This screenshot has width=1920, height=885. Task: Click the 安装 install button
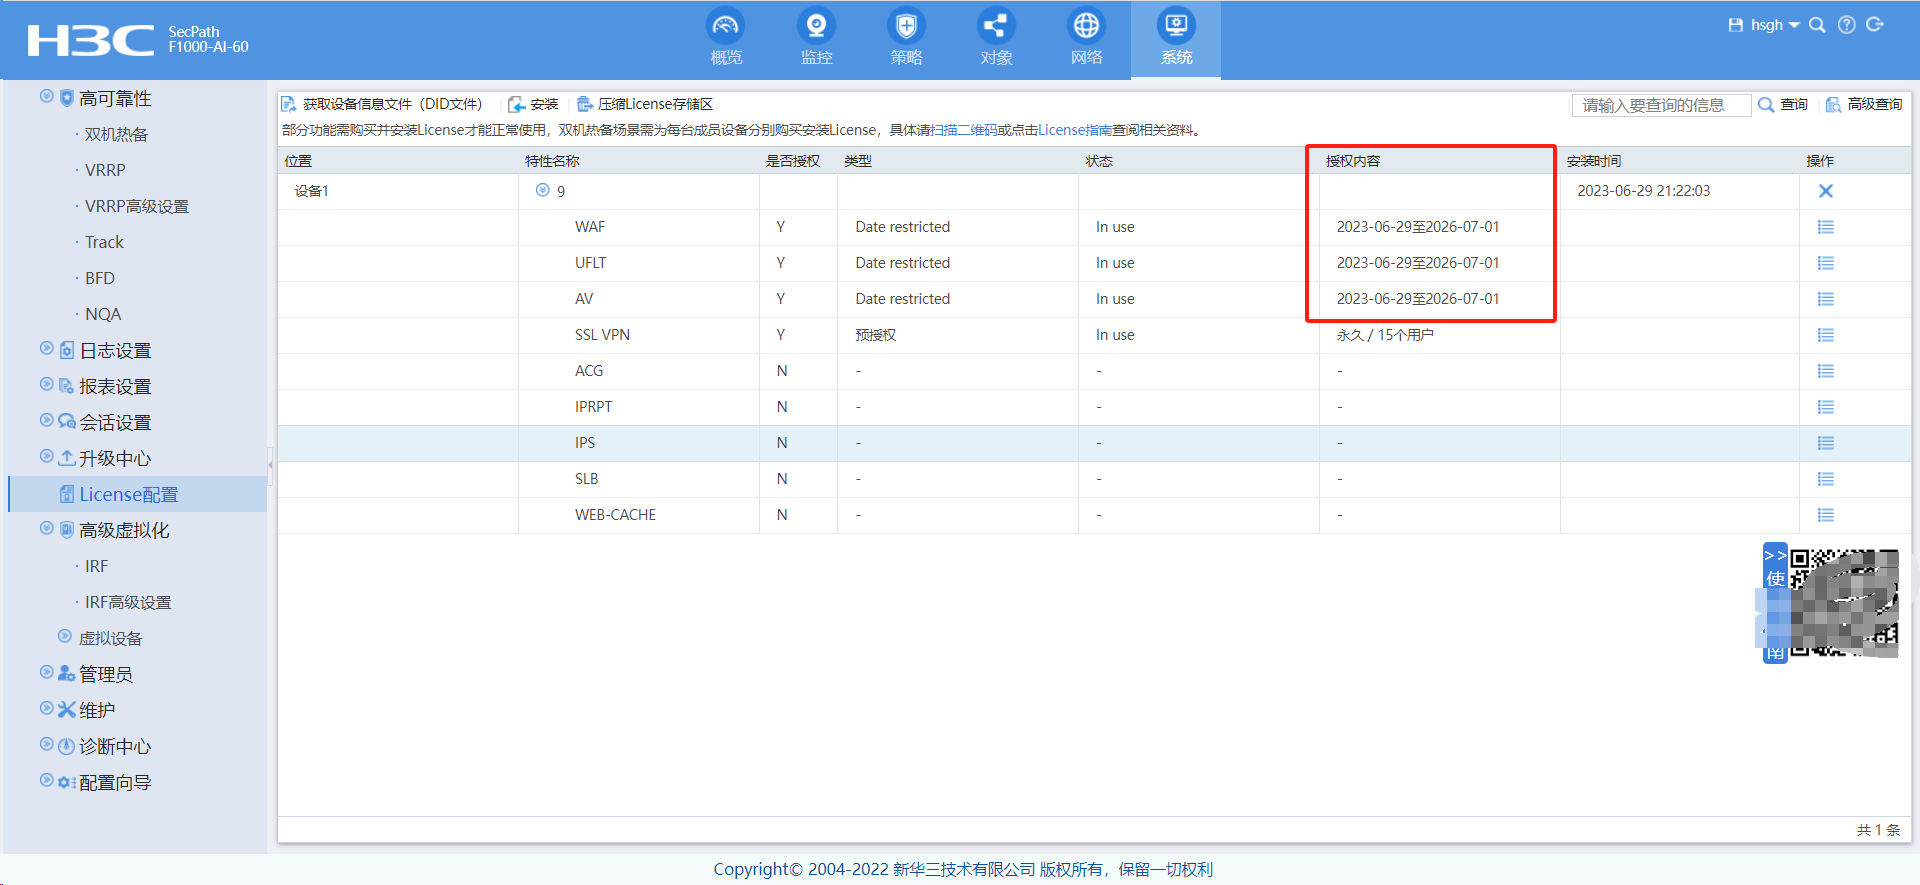click(x=534, y=104)
